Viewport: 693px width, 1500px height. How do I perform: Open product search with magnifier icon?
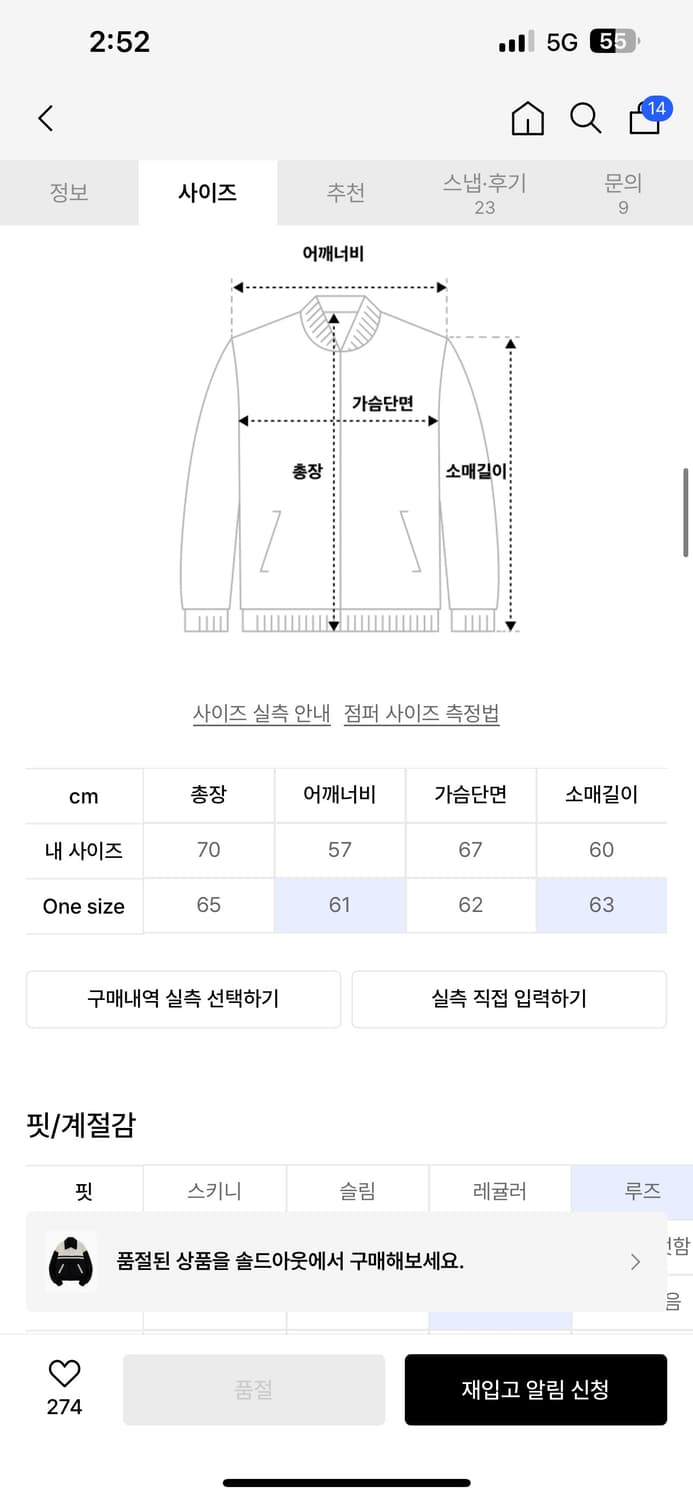pyautogui.click(x=586, y=118)
